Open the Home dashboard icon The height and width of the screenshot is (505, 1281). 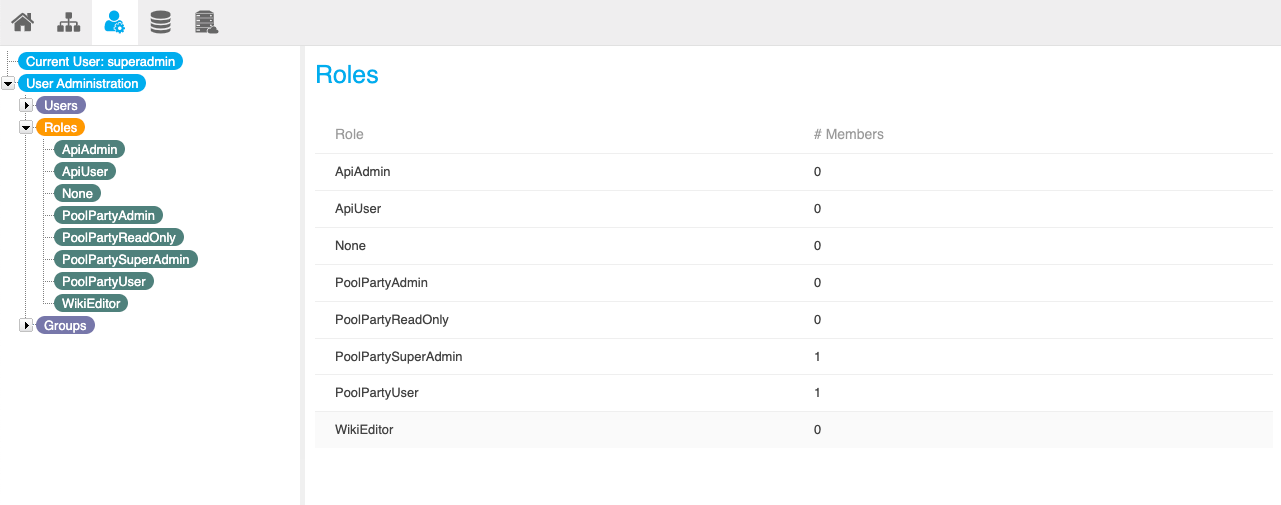(22, 22)
